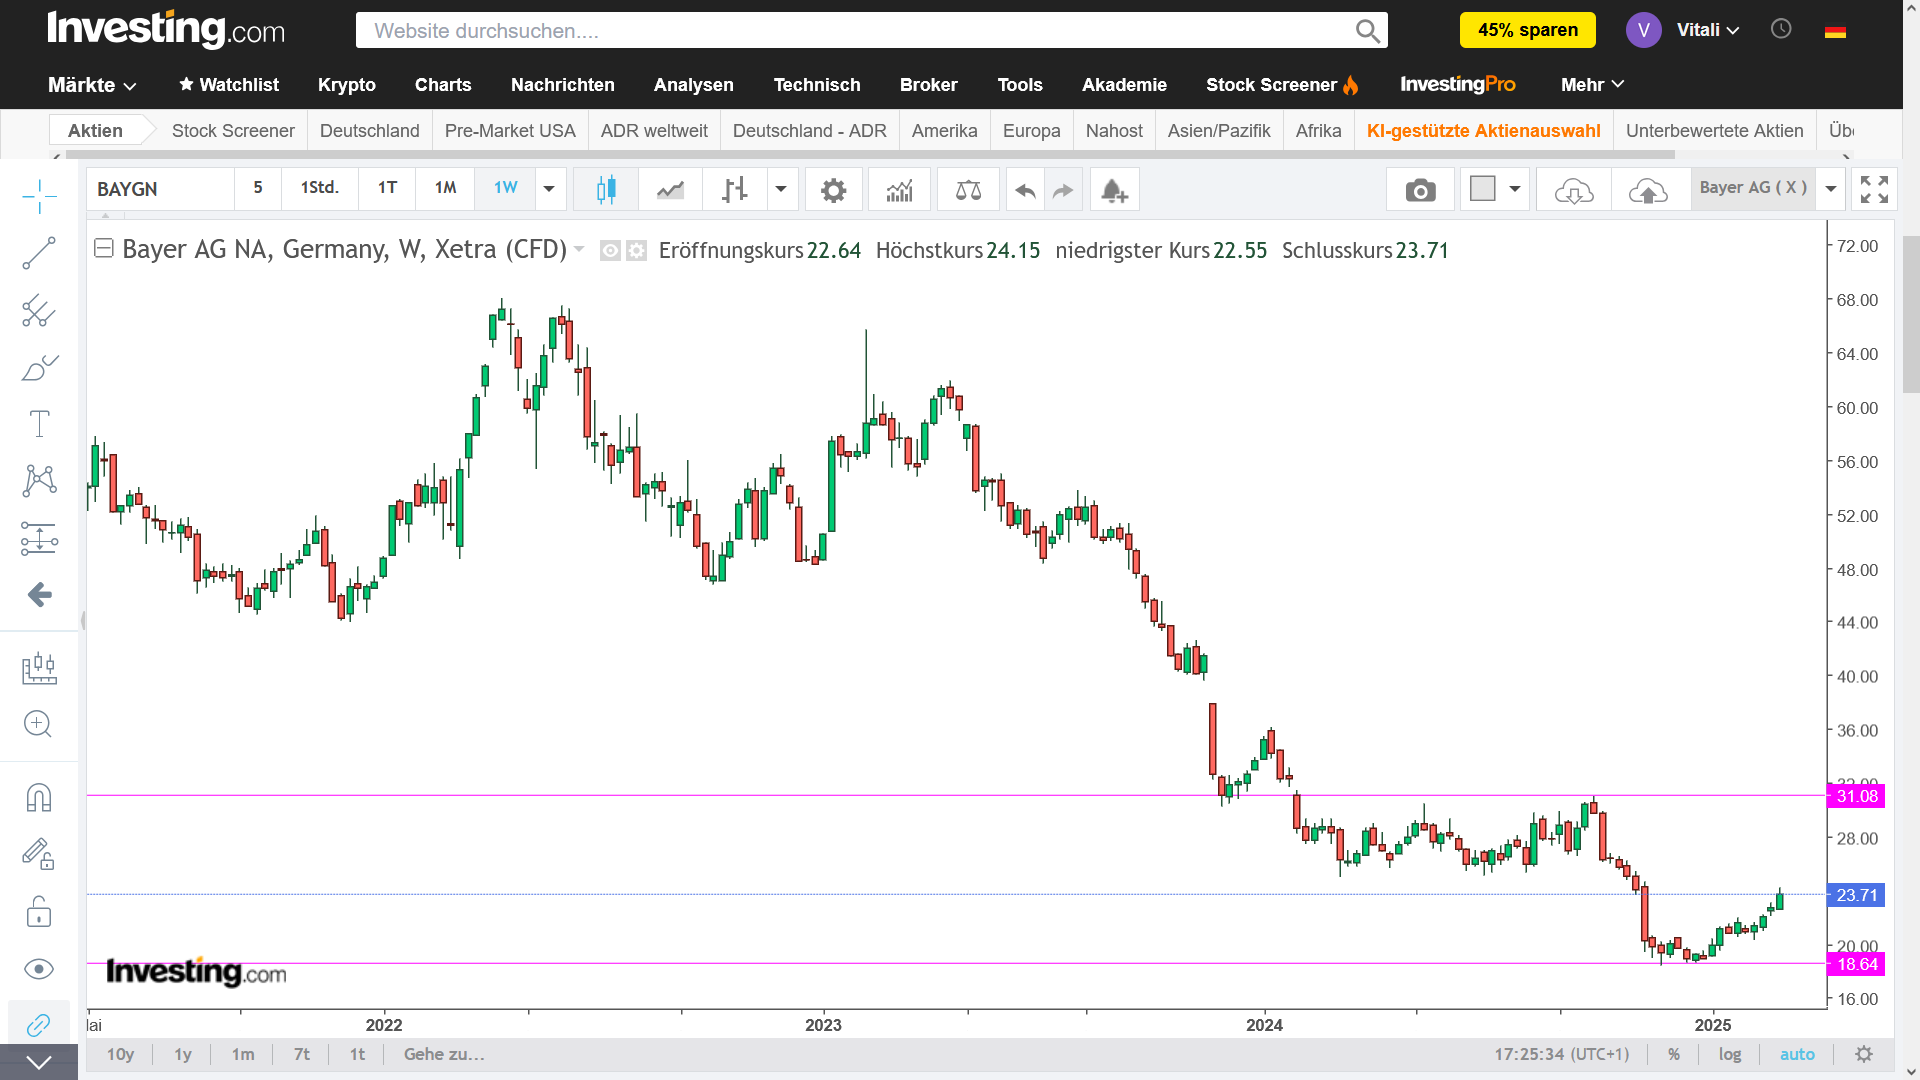Click the 45% sparen button
Image resolution: width=1920 pixels, height=1080 pixels.
coord(1527,30)
